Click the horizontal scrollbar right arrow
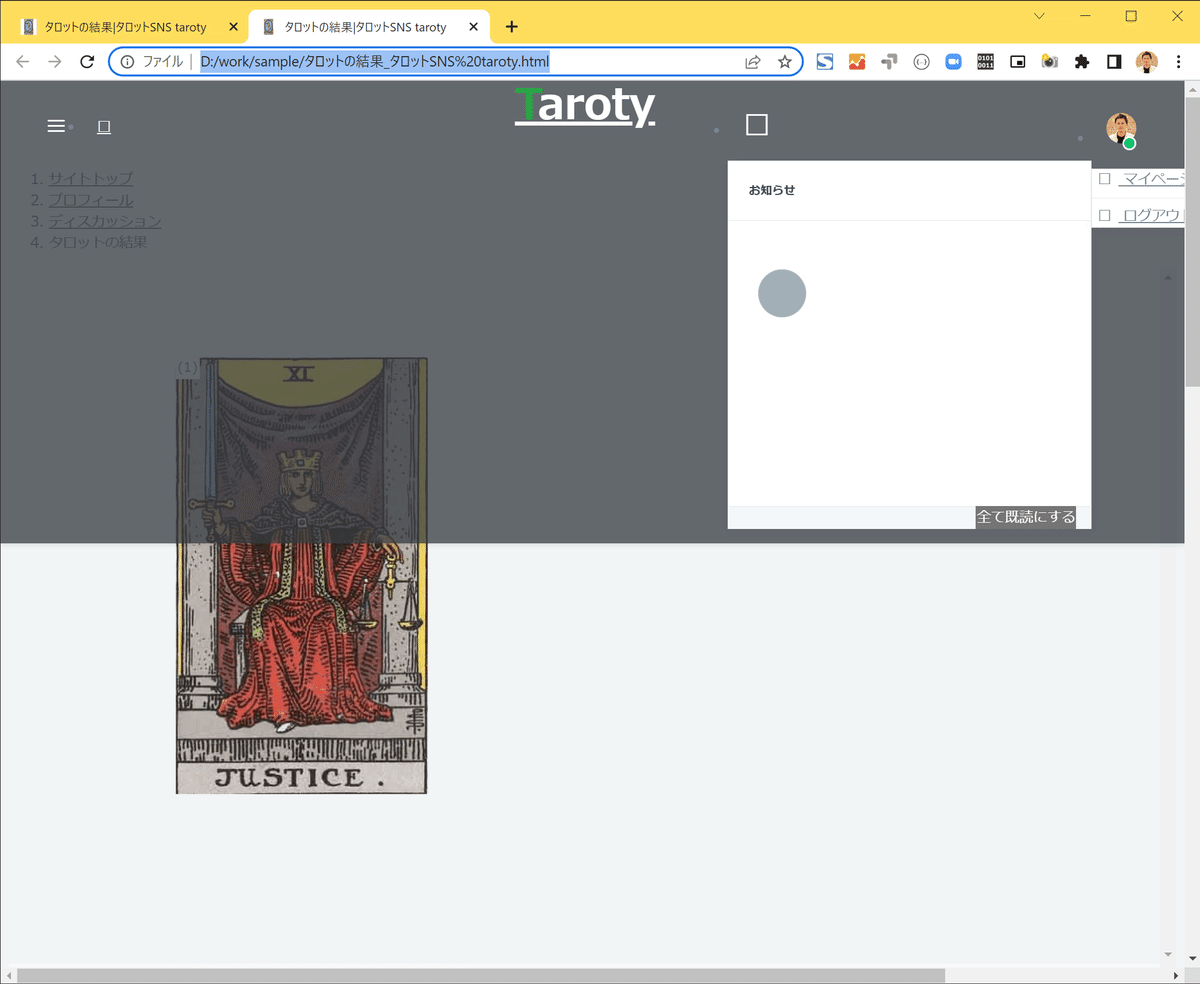 coord(1175,976)
